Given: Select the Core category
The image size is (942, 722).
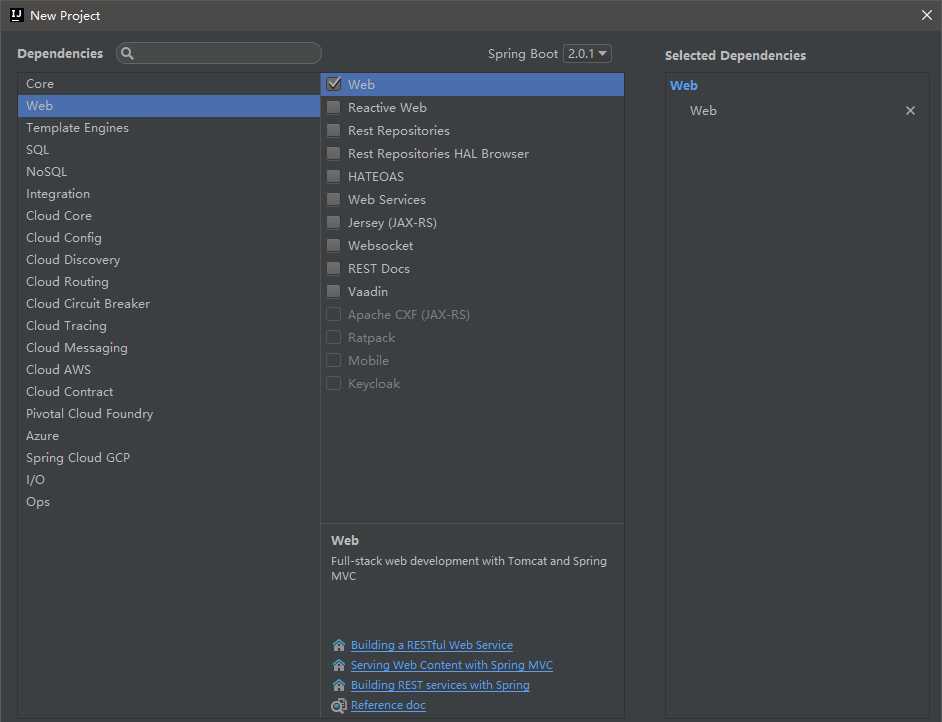Looking at the screenshot, I should pyautogui.click(x=169, y=83).
